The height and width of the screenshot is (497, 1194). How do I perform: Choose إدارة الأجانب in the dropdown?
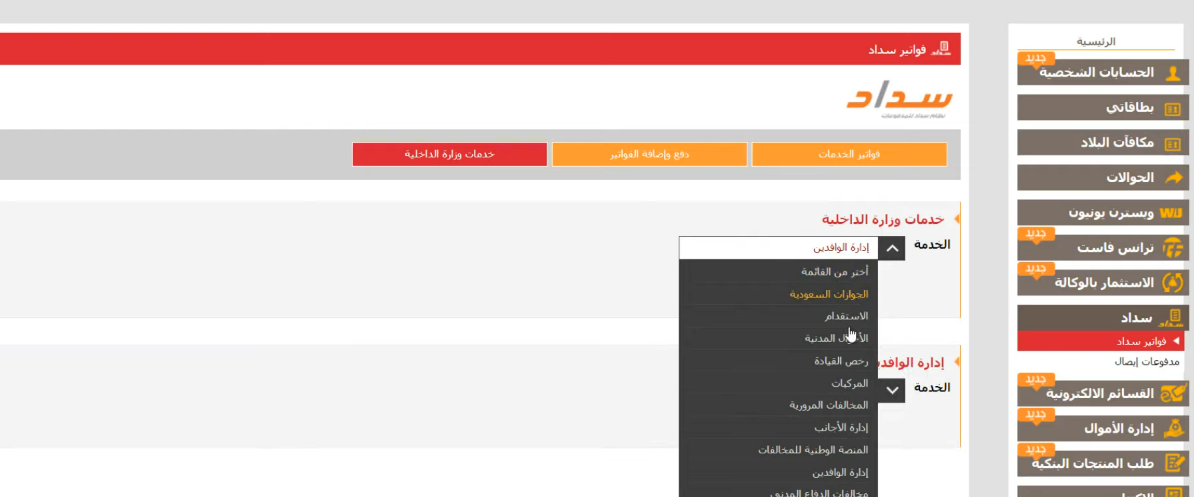[778, 428]
